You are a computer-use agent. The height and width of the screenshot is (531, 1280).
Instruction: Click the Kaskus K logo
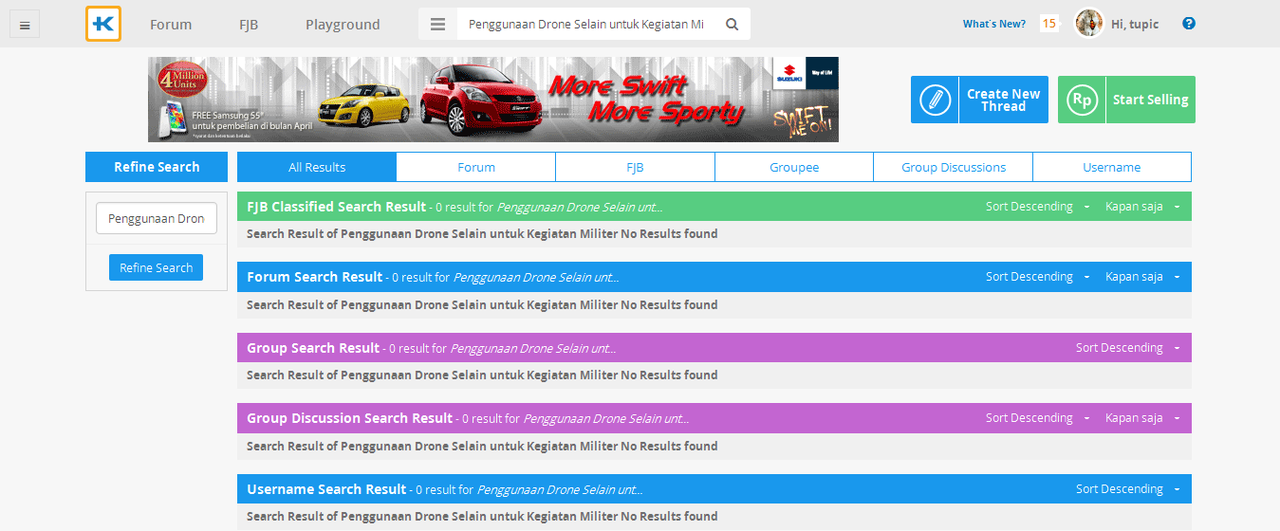(103, 24)
